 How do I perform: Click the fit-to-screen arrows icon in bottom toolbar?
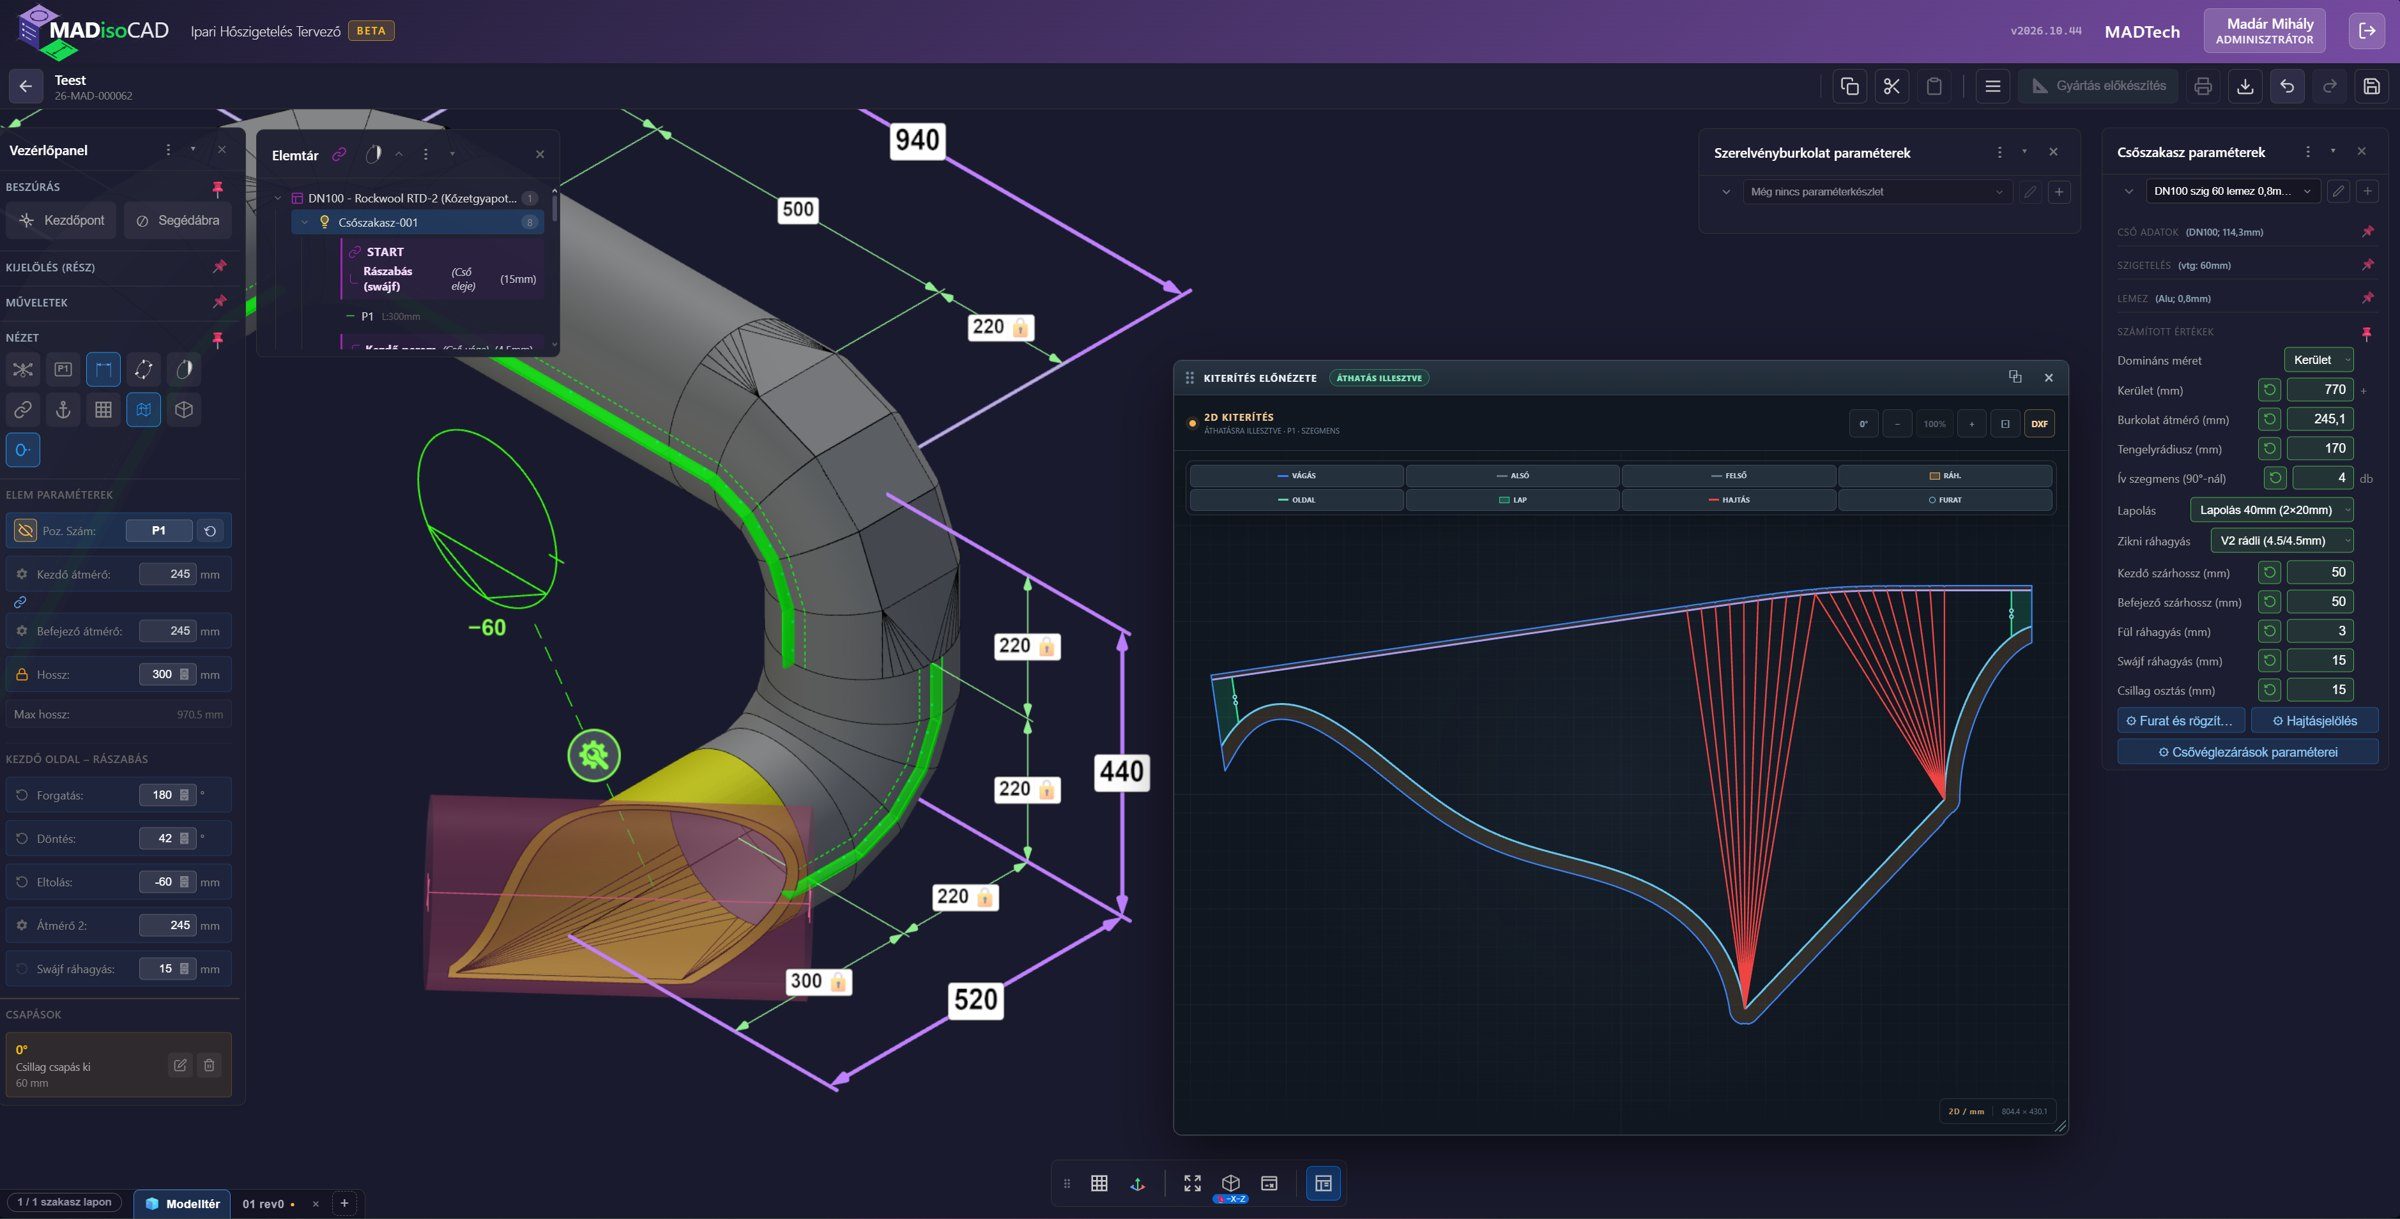(1192, 1183)
